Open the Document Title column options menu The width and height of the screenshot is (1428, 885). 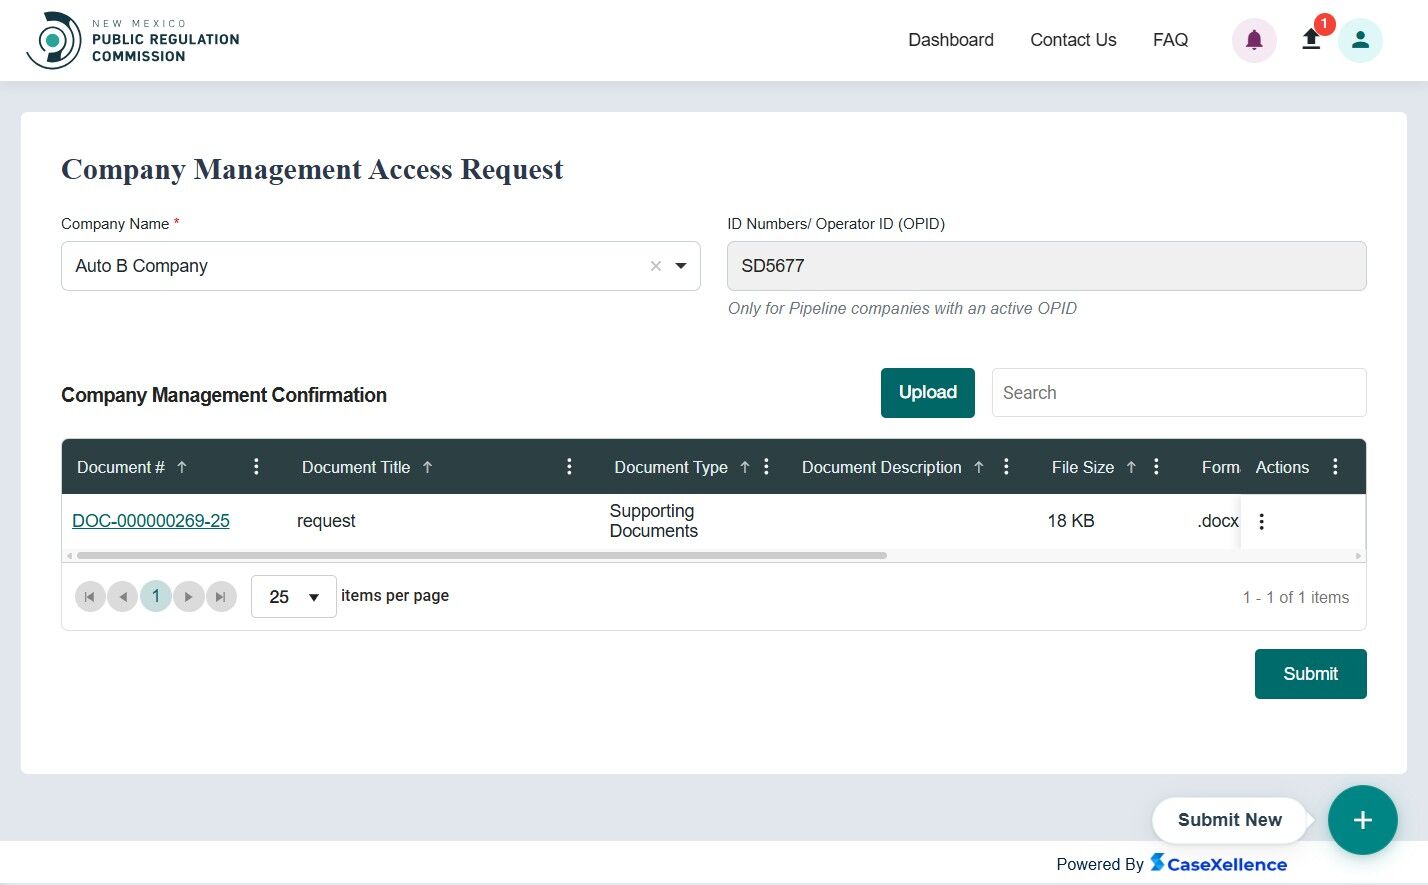(569, 466)
